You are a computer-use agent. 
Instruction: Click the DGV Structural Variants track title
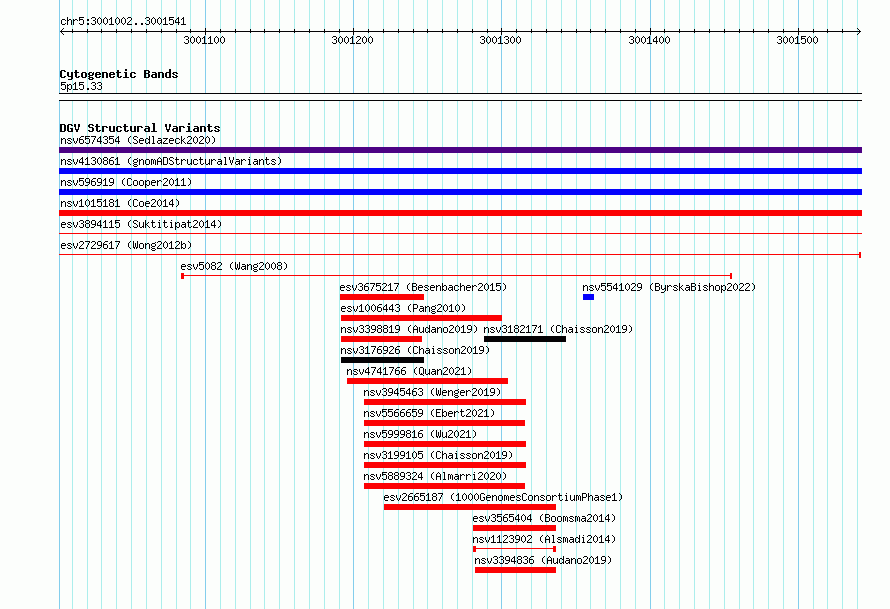pyautogui.click(x=140, y=128)
